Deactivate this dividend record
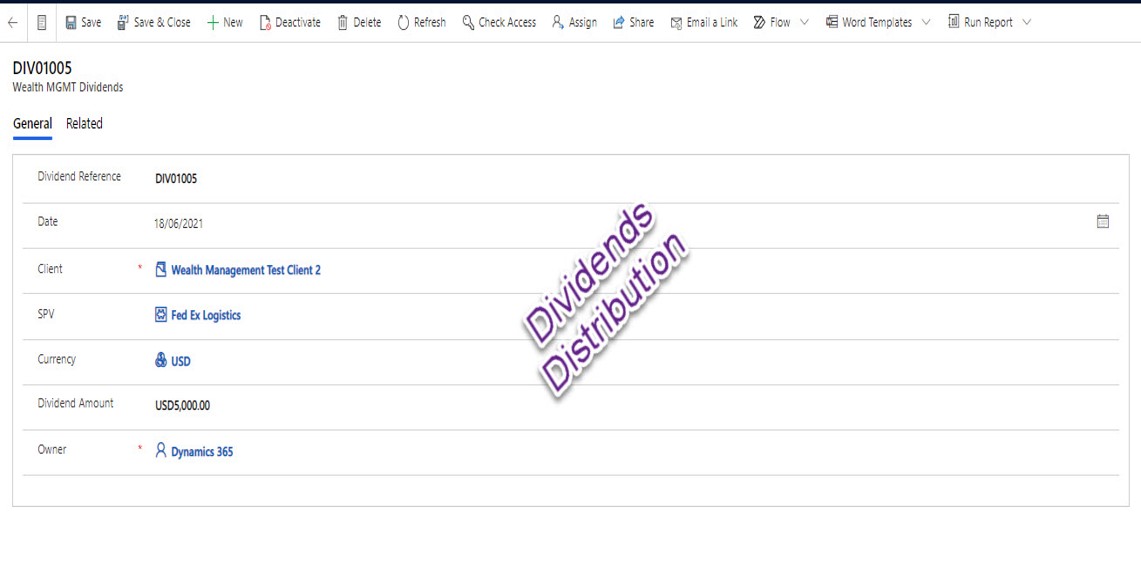 pos(289,22)
